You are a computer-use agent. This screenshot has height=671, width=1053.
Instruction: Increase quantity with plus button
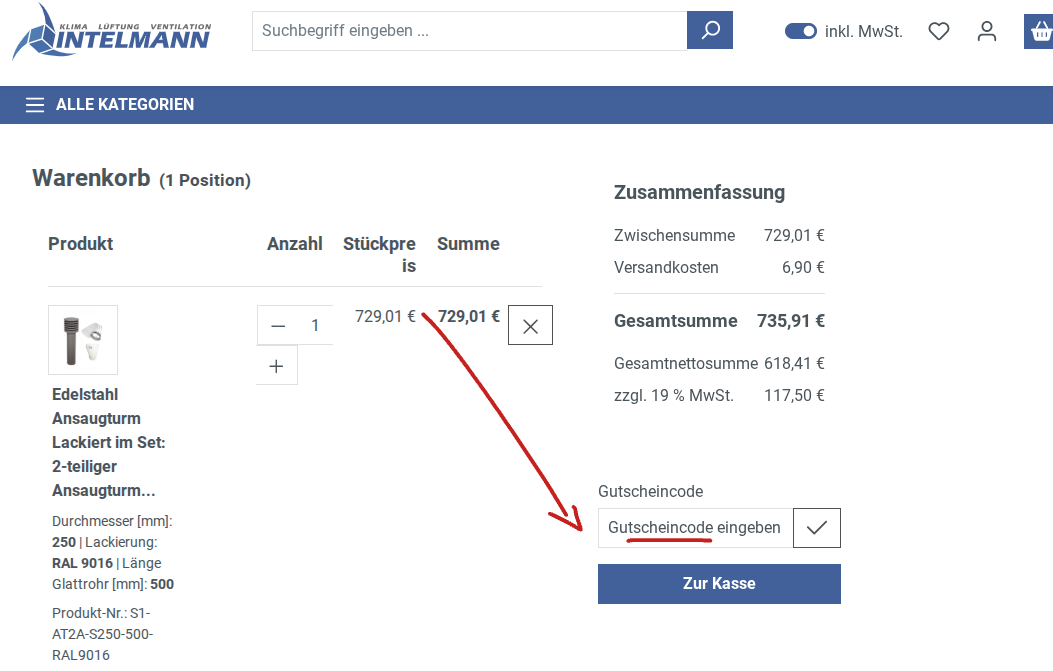pyautogui.click(x=277, y=366)
